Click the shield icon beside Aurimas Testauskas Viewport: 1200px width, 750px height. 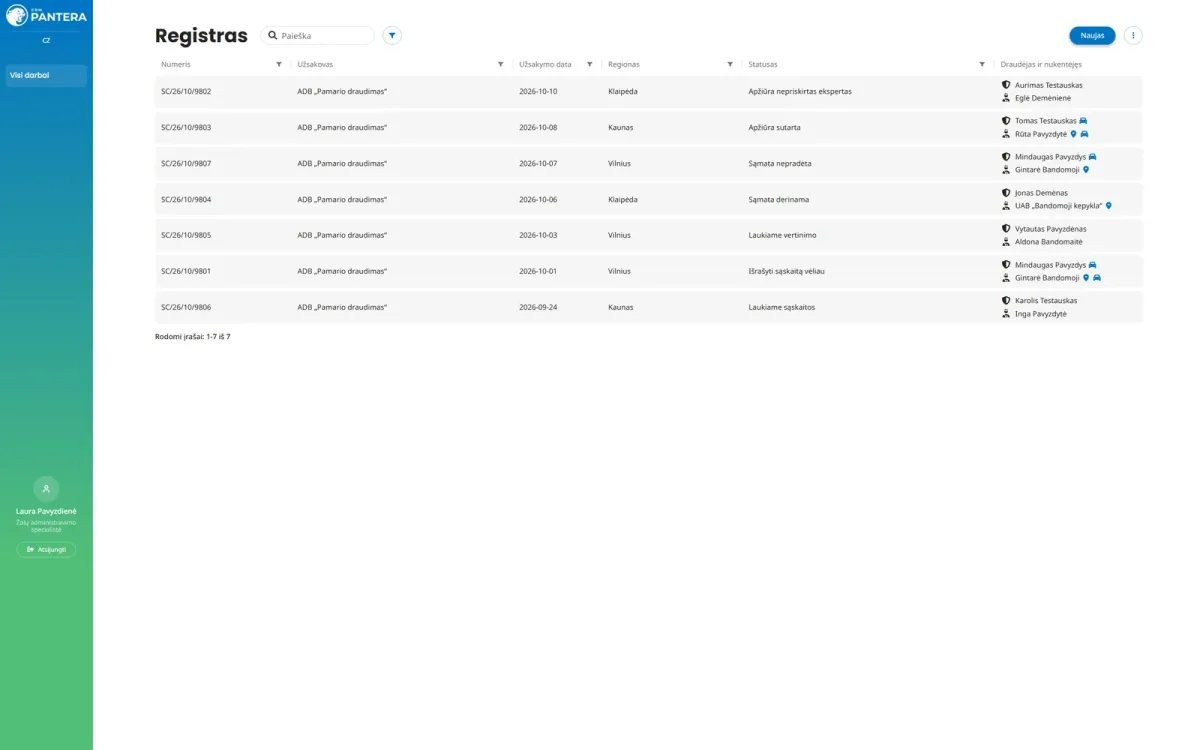point(1006,85)
